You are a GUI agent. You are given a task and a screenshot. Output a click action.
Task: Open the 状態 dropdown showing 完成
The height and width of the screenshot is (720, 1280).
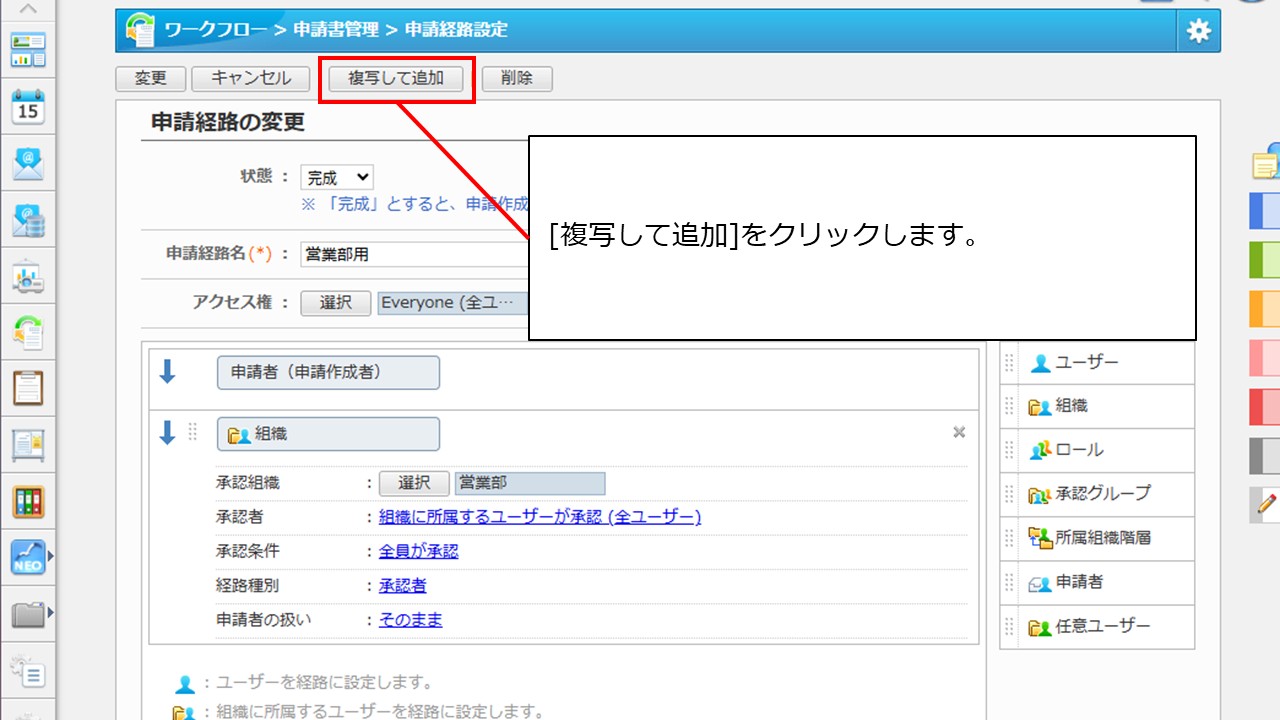coord(337,178)
